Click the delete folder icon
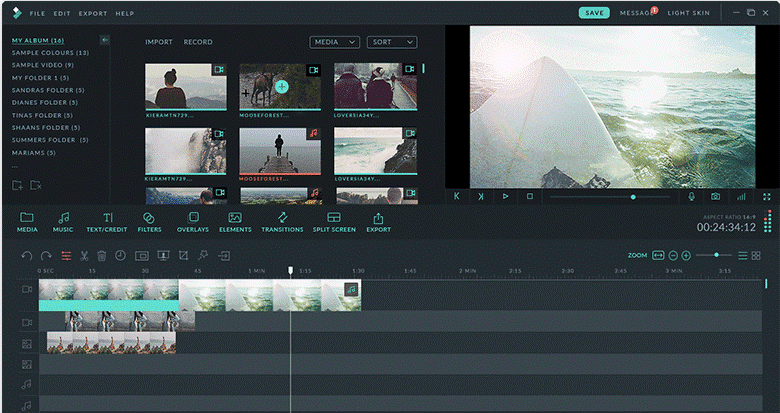The height and width of the screenshot is (413, 780). click(35, 185)
